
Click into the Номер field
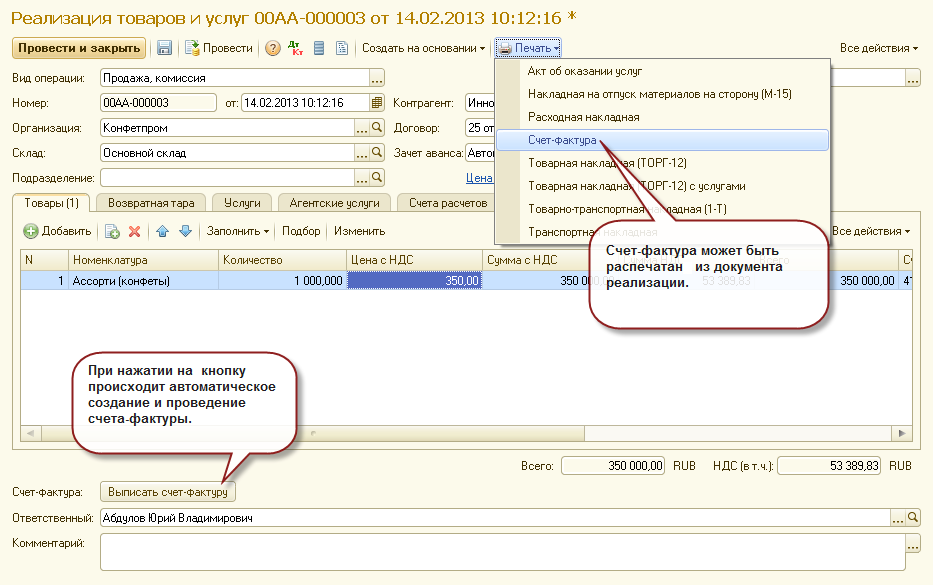pos(158,103)
